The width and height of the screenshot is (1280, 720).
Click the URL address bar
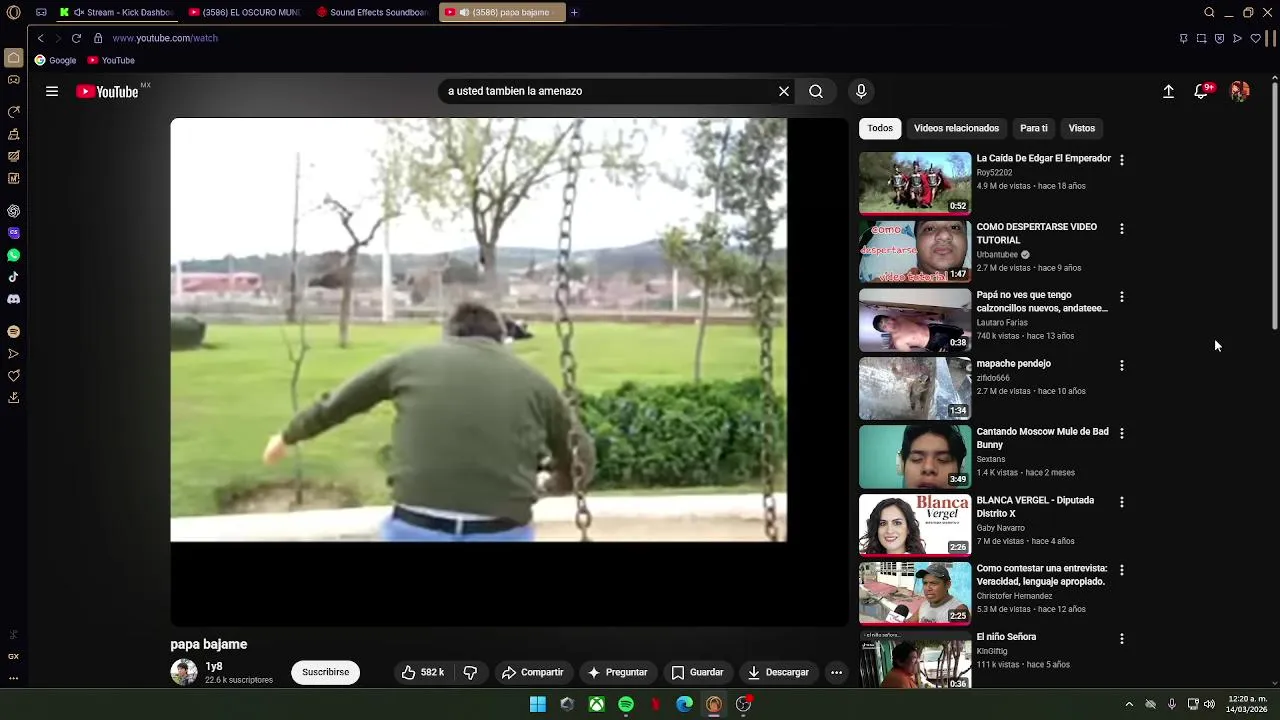click(640, 38)
